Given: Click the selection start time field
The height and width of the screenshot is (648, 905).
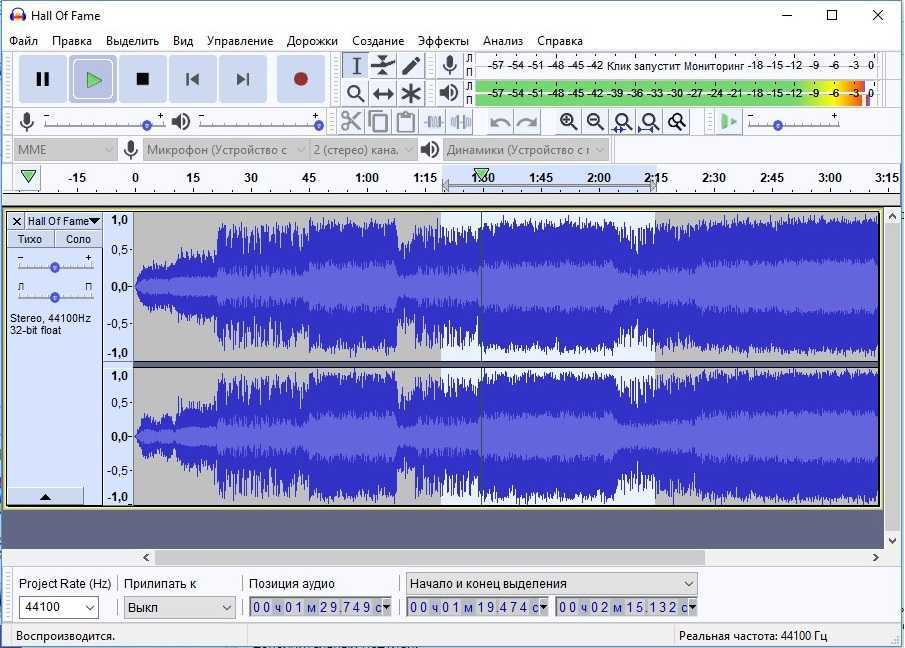Looking at the screenshot, I should coord(477,607).
